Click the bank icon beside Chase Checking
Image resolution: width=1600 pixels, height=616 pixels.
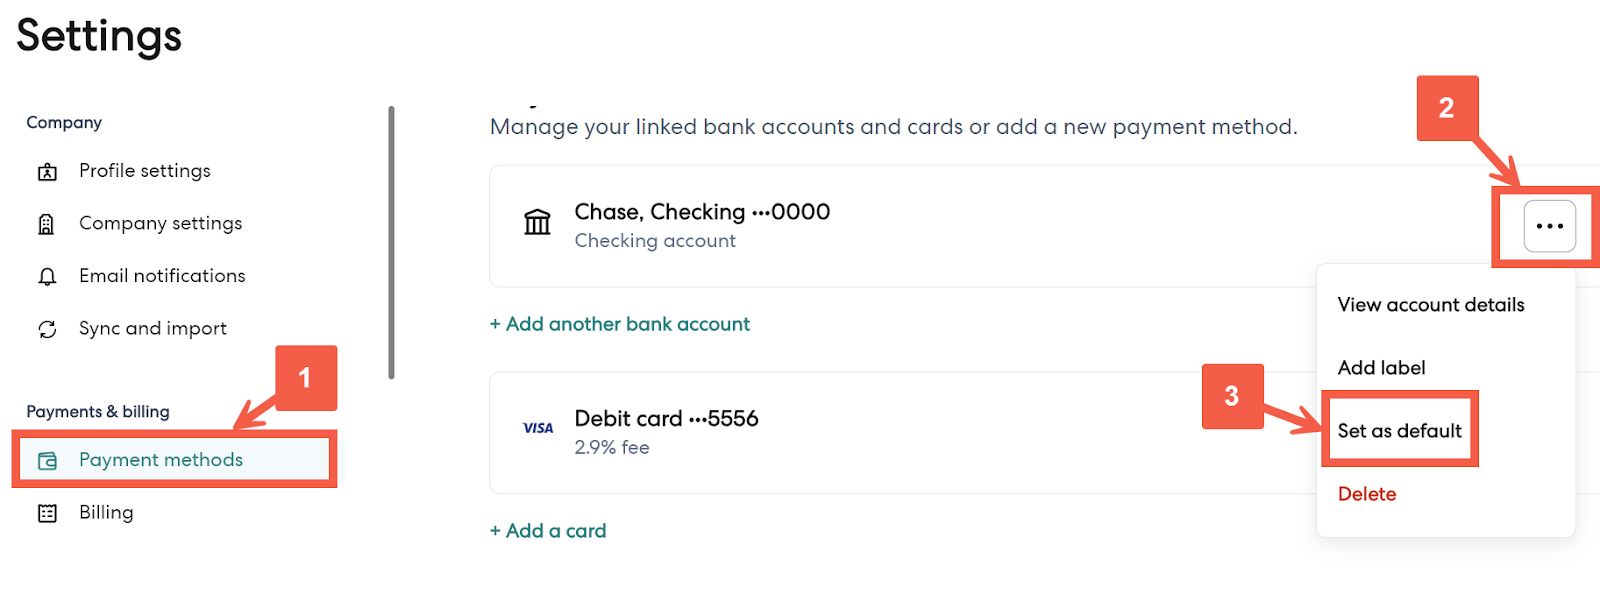pyautogui.click(x=538, y=222)
